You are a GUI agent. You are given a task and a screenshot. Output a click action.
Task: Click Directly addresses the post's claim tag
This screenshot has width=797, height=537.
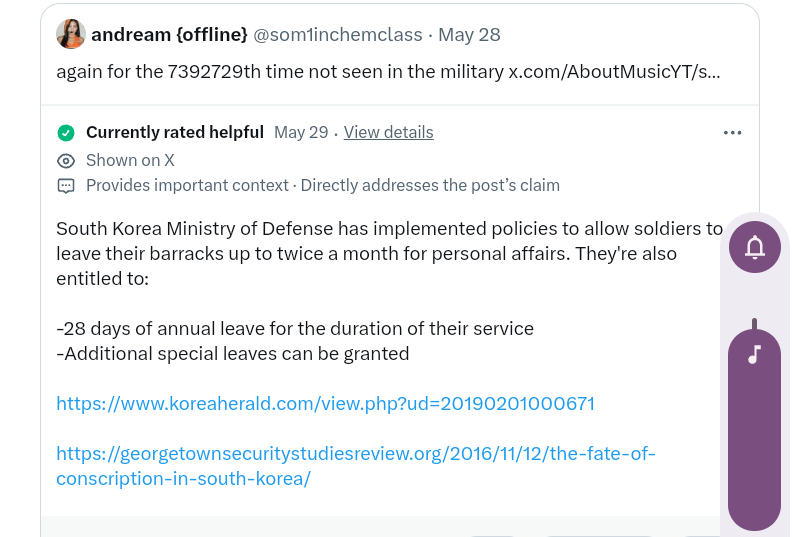[x=430, y=186]
